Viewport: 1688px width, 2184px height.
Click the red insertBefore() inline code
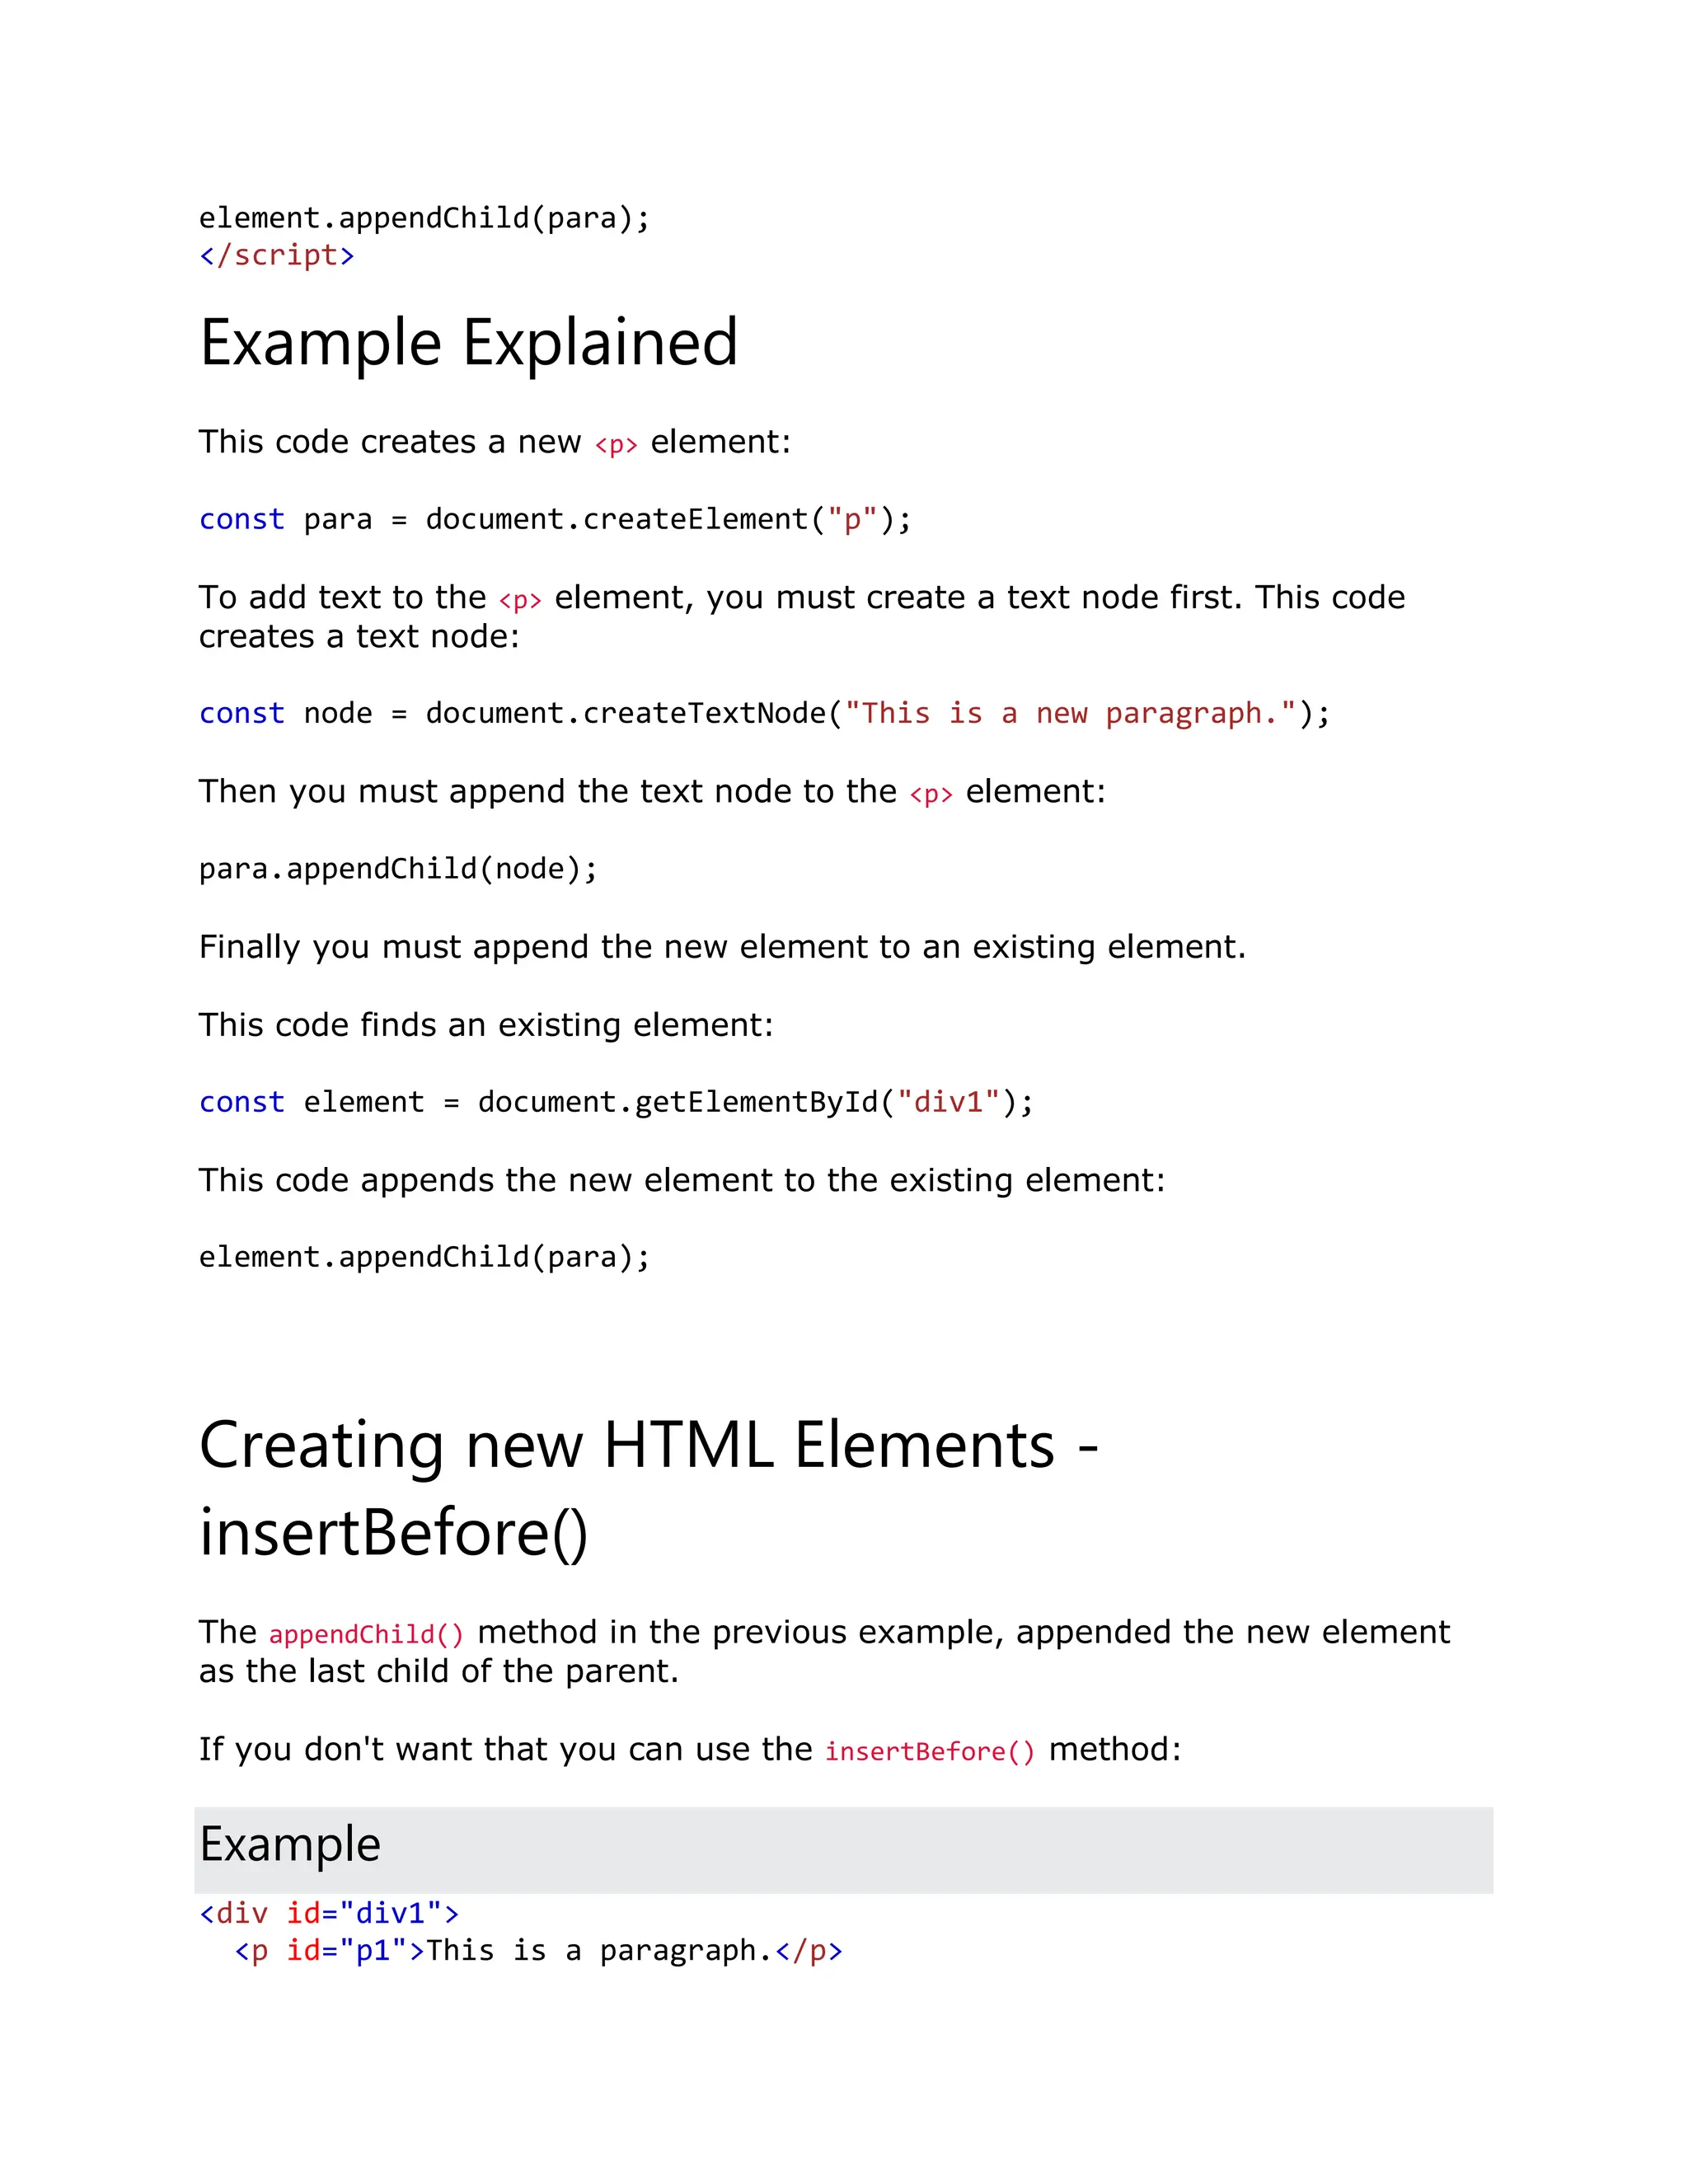click(x=930, y=1752)
